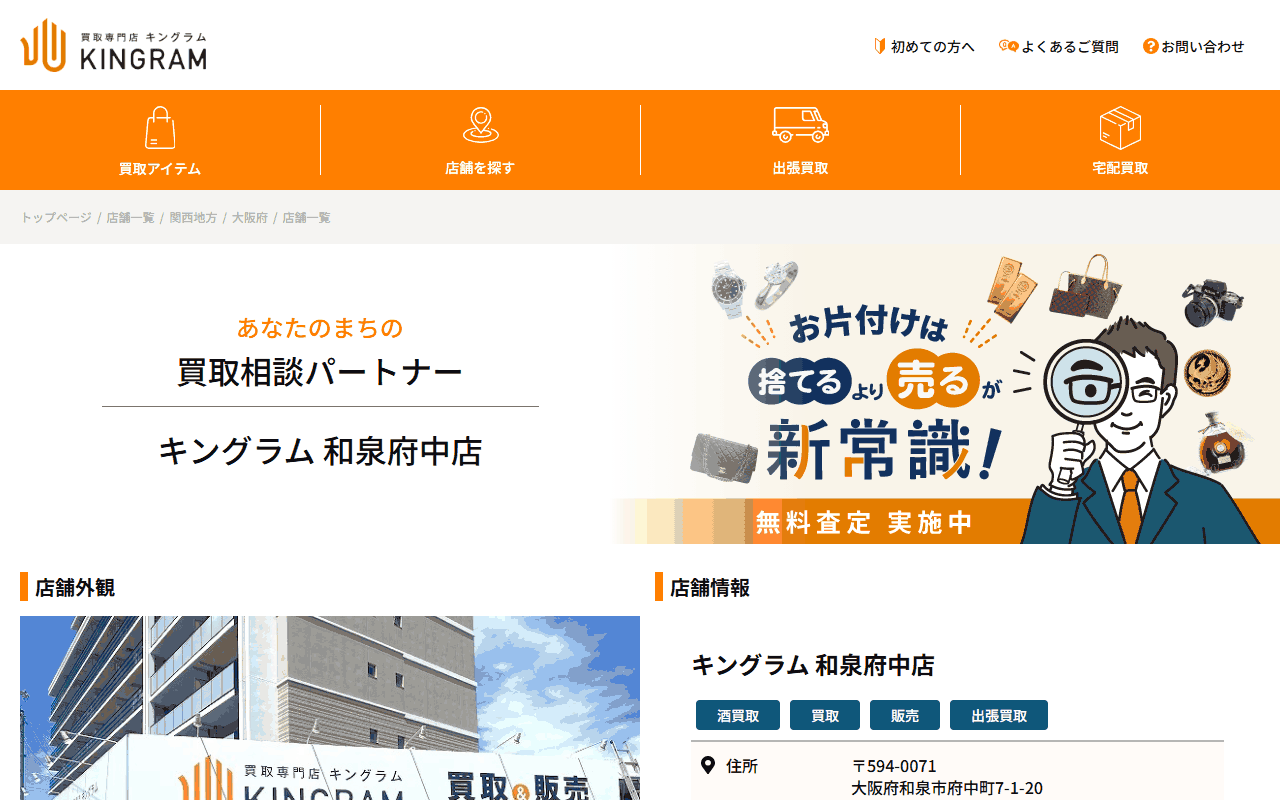The image size is (1280, 800).
Task: Click the cardboard box icon for 宅配買取
Action: 1120,128
